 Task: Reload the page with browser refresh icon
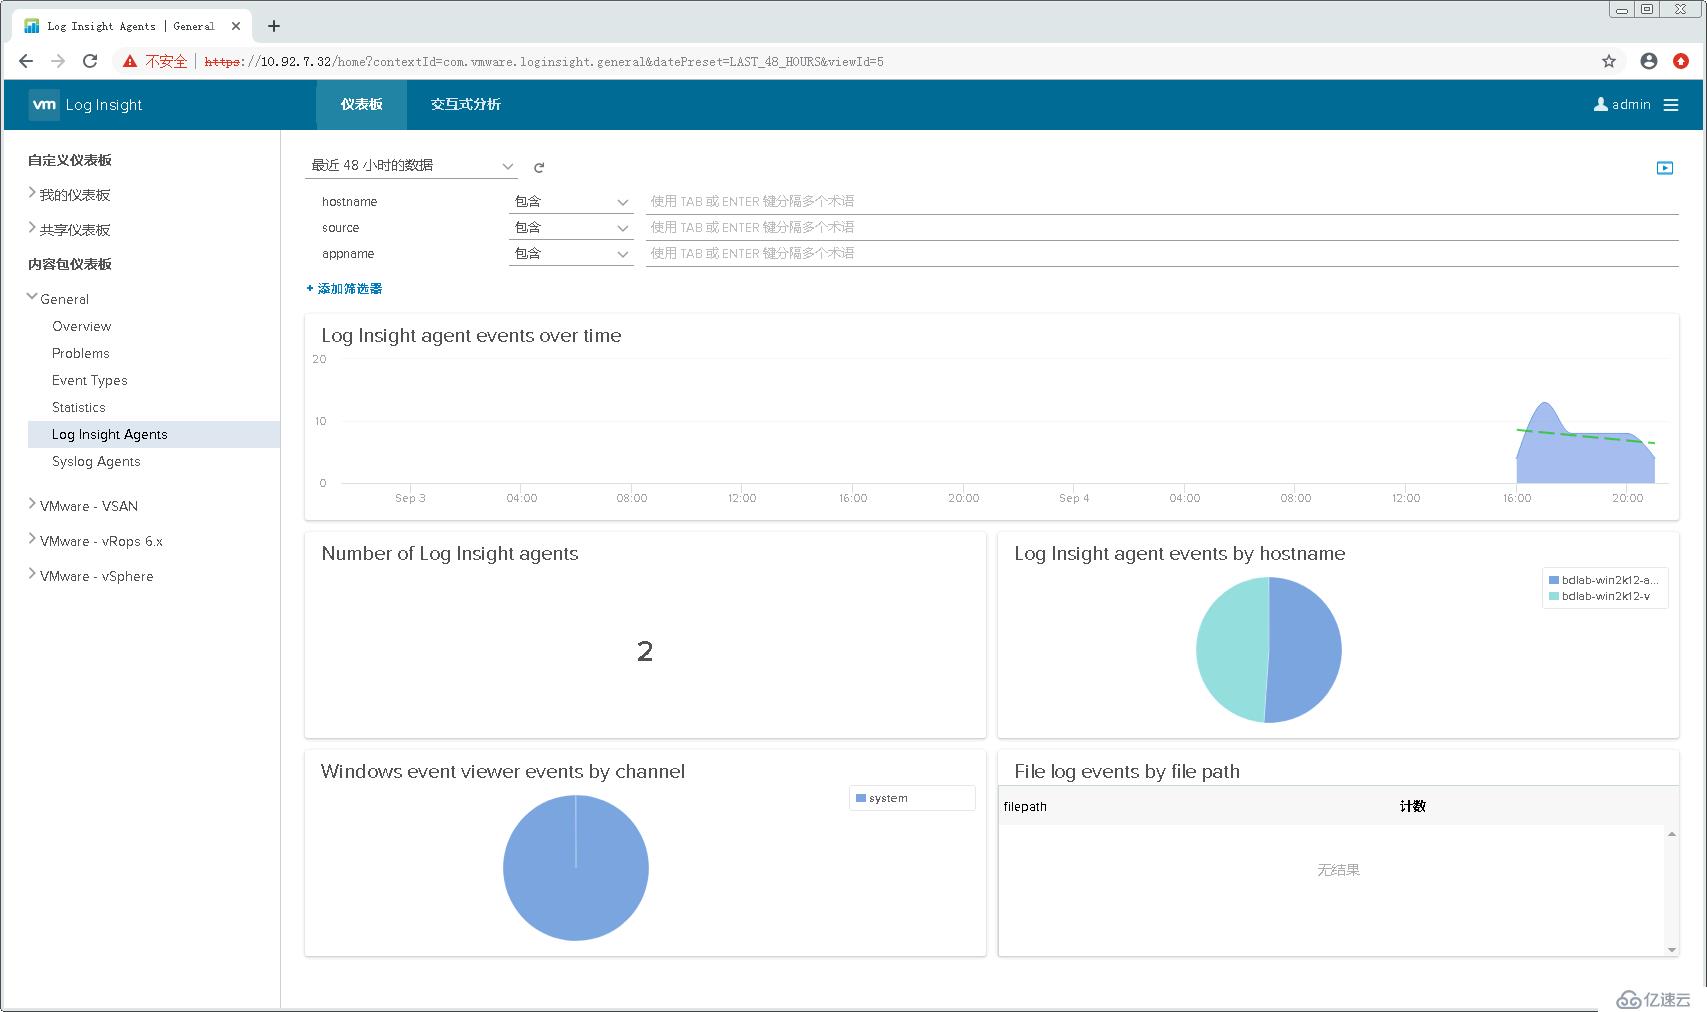[90, 61]
